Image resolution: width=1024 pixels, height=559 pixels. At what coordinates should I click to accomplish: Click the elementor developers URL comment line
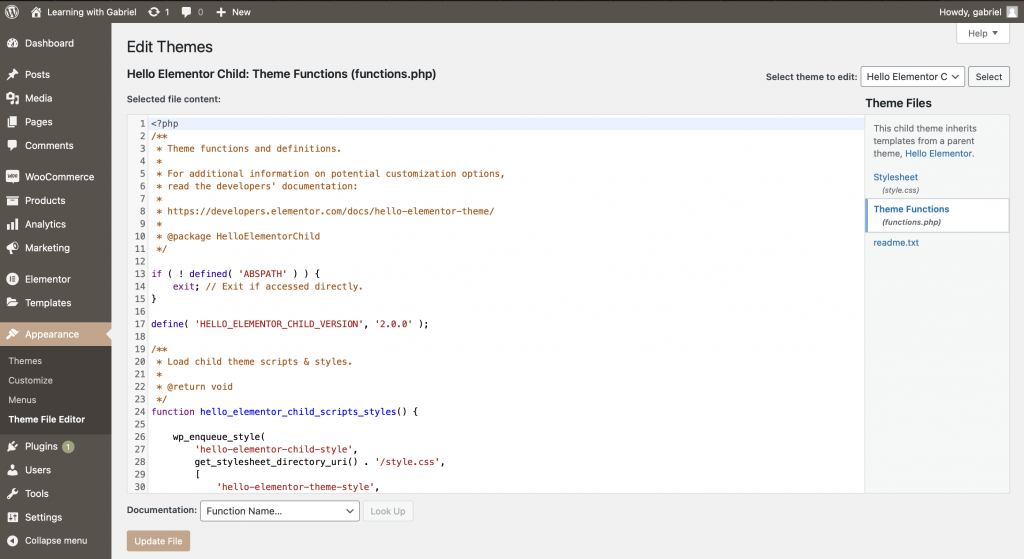click(325, 211)
